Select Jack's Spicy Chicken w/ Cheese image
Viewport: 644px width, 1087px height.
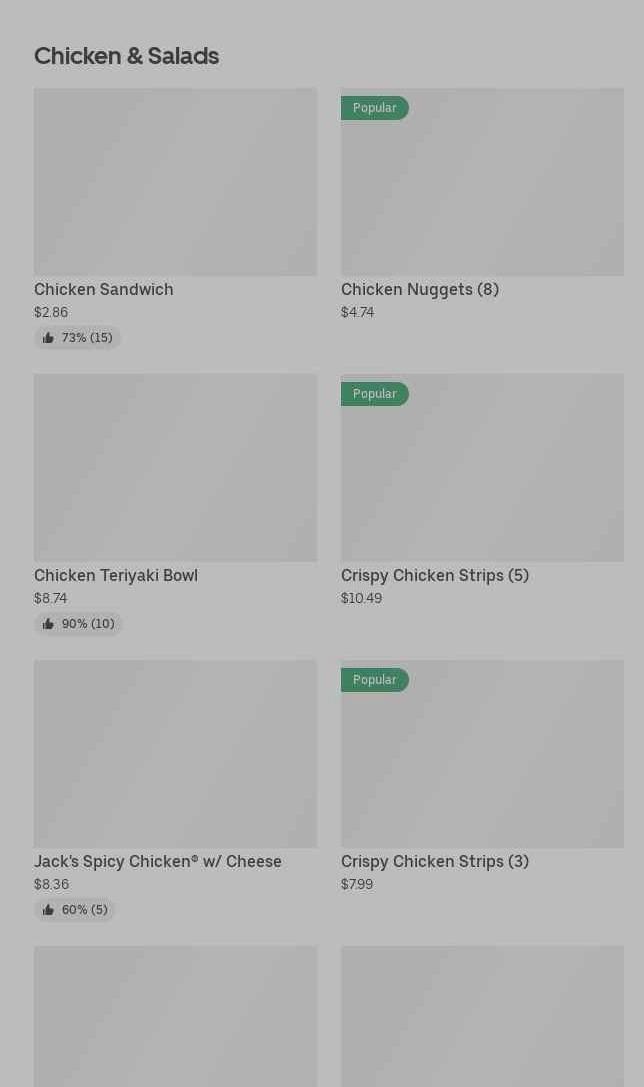click(175, 754)
